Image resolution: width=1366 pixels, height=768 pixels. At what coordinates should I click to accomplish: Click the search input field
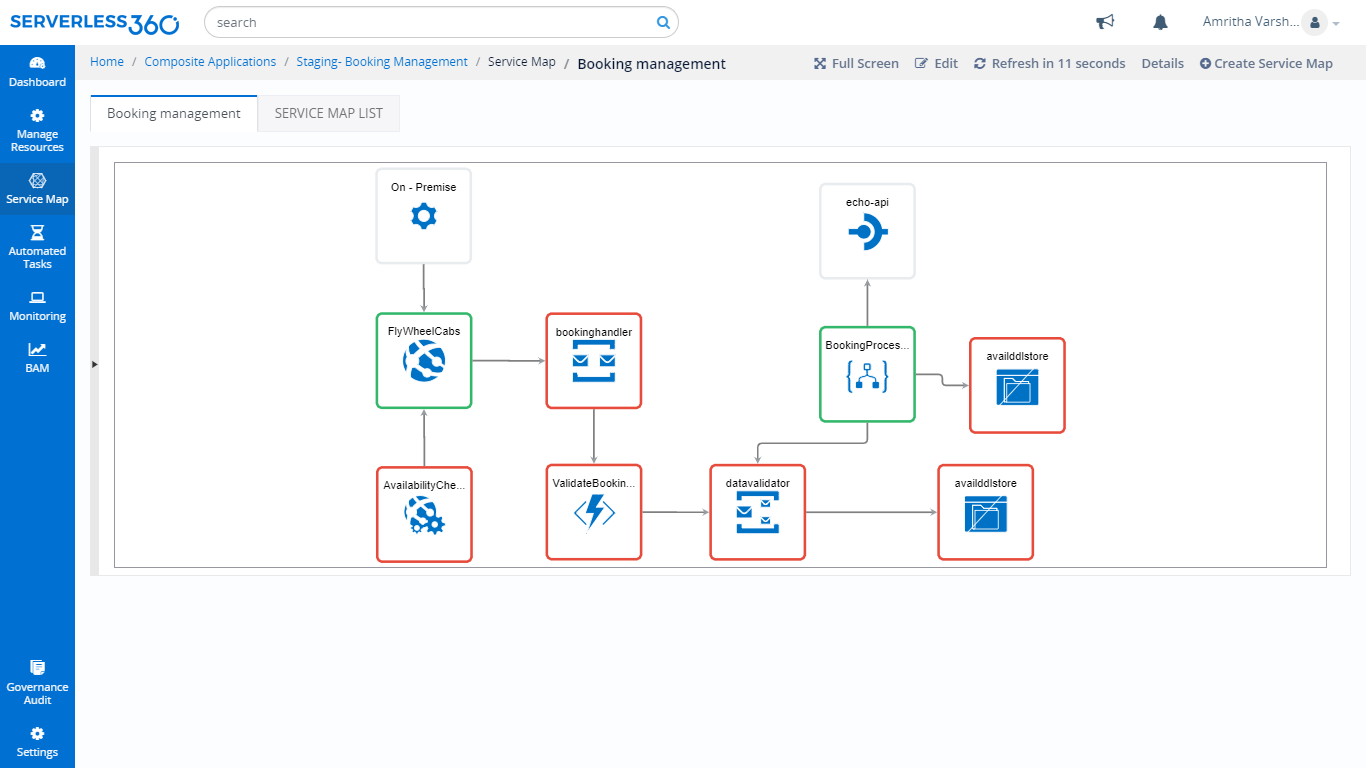tap(430, 22)
